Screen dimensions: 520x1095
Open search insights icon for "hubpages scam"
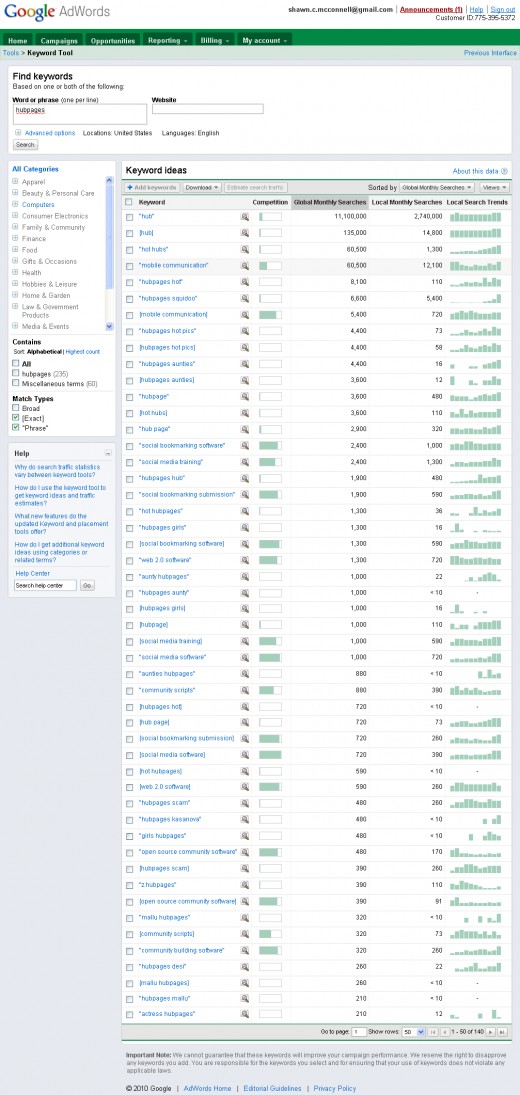point(245,803)
